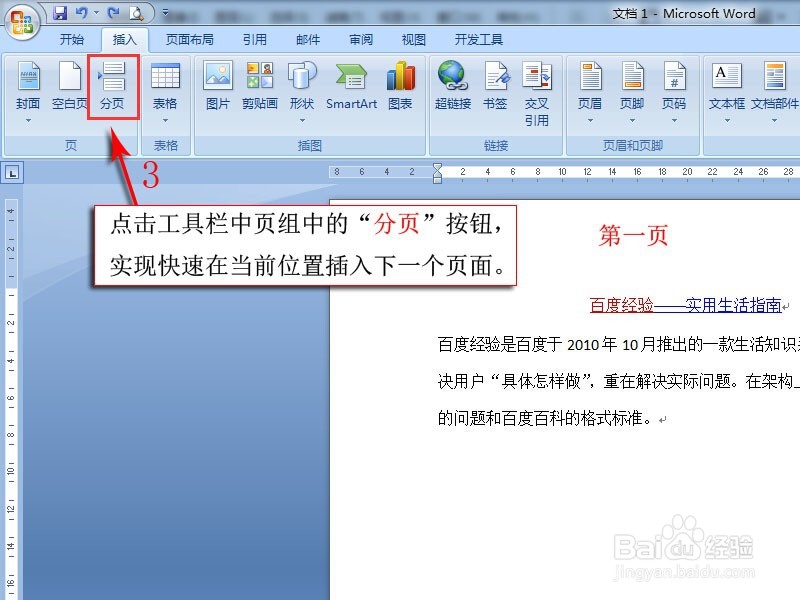The height and width of the screenshot is (600, 800).
Task: Follow the 百度经验 hyperlink in the document
Action: click(x=622, y=306)
